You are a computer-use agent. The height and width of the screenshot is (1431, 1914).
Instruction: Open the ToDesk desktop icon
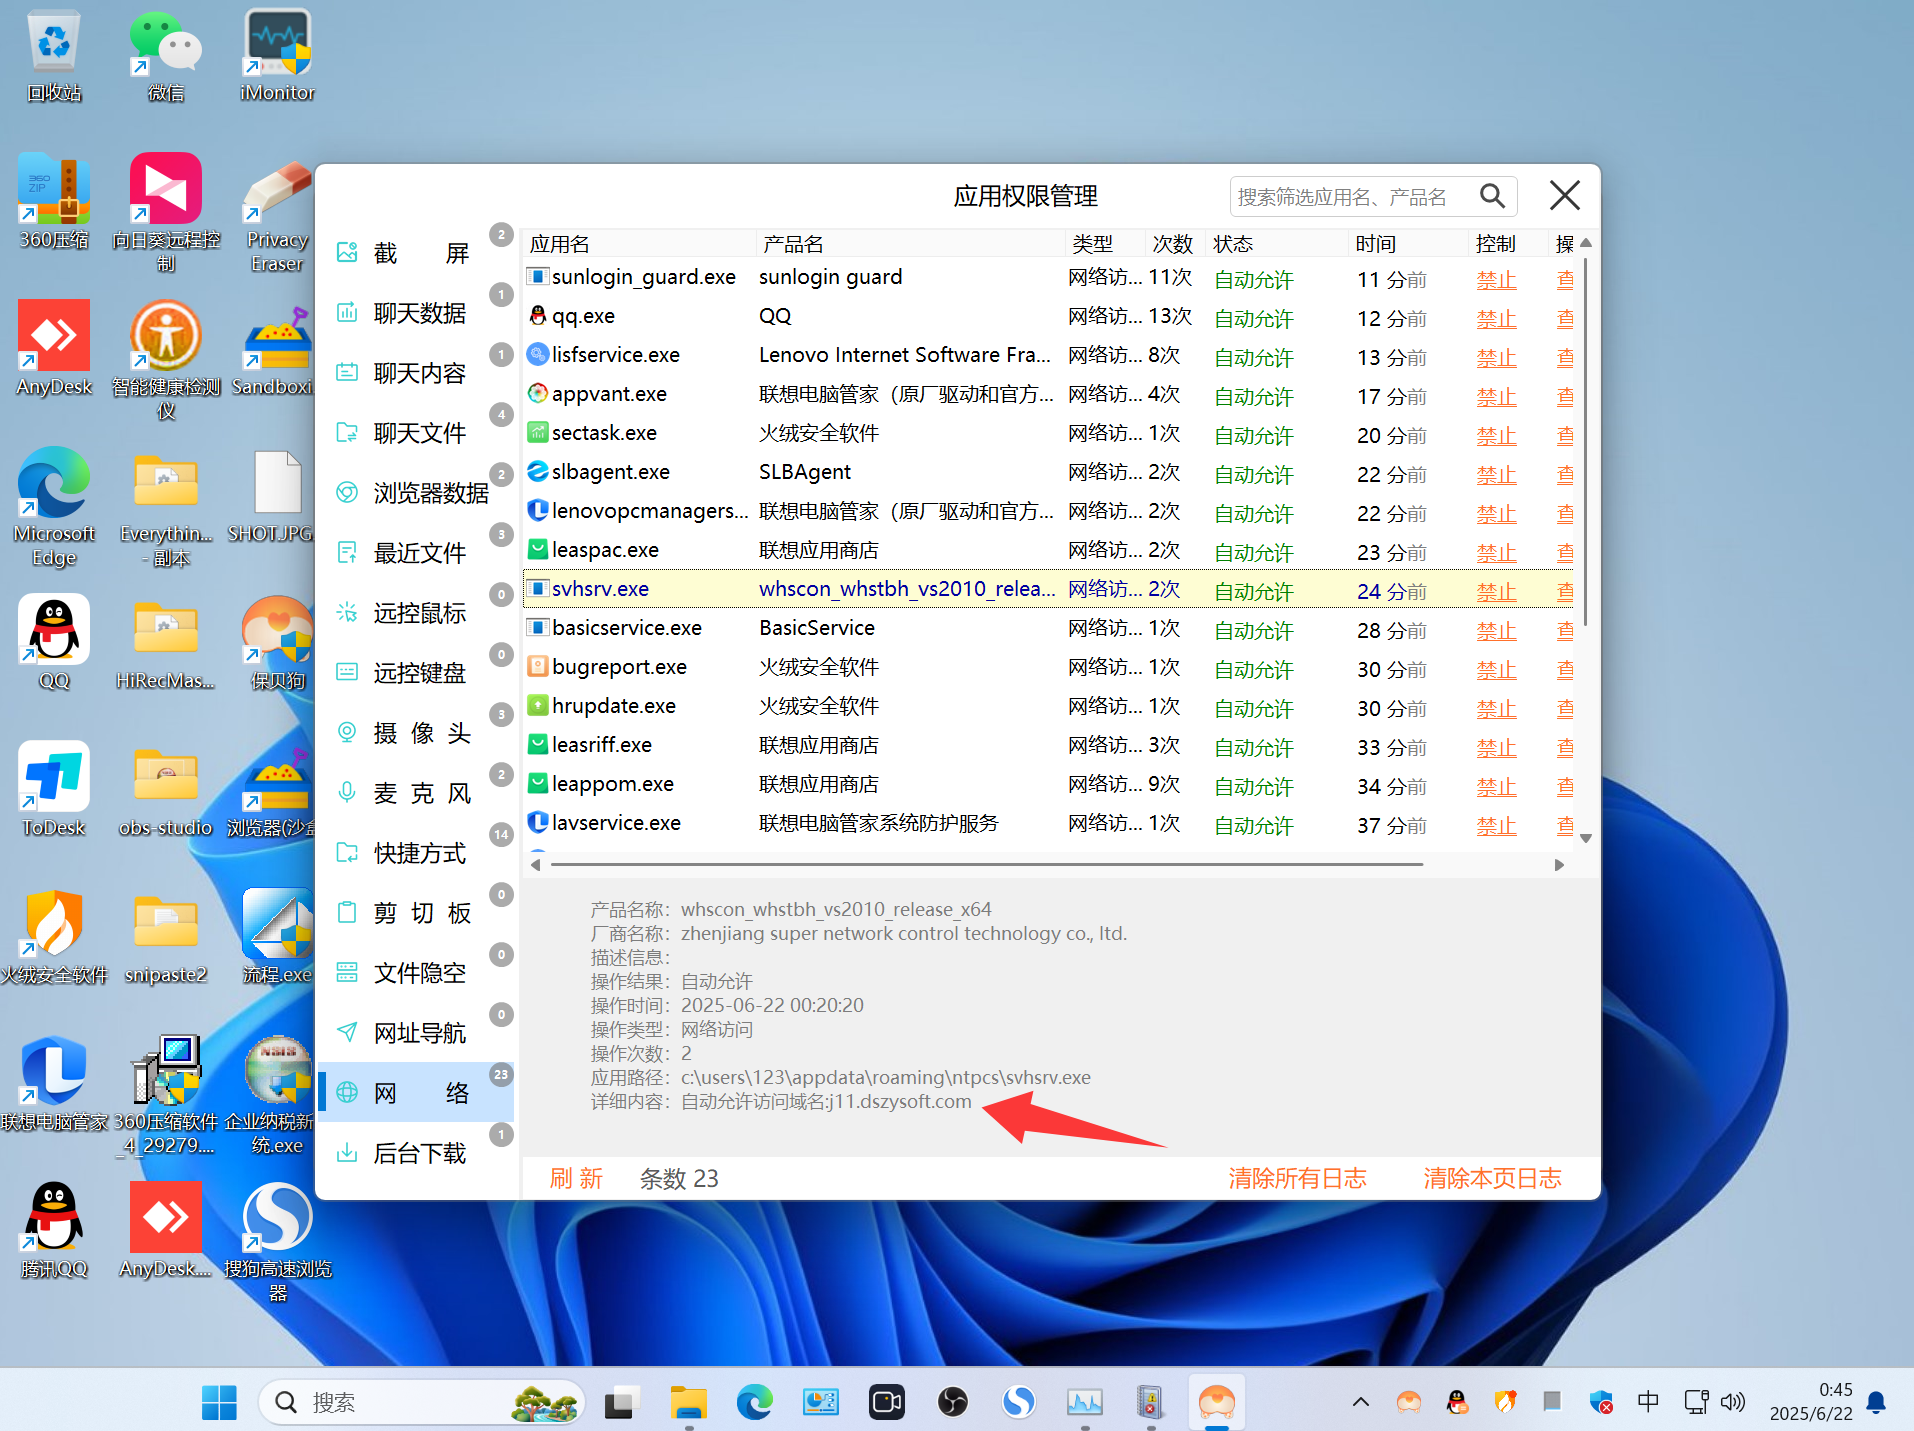click(x=54, y=789)
